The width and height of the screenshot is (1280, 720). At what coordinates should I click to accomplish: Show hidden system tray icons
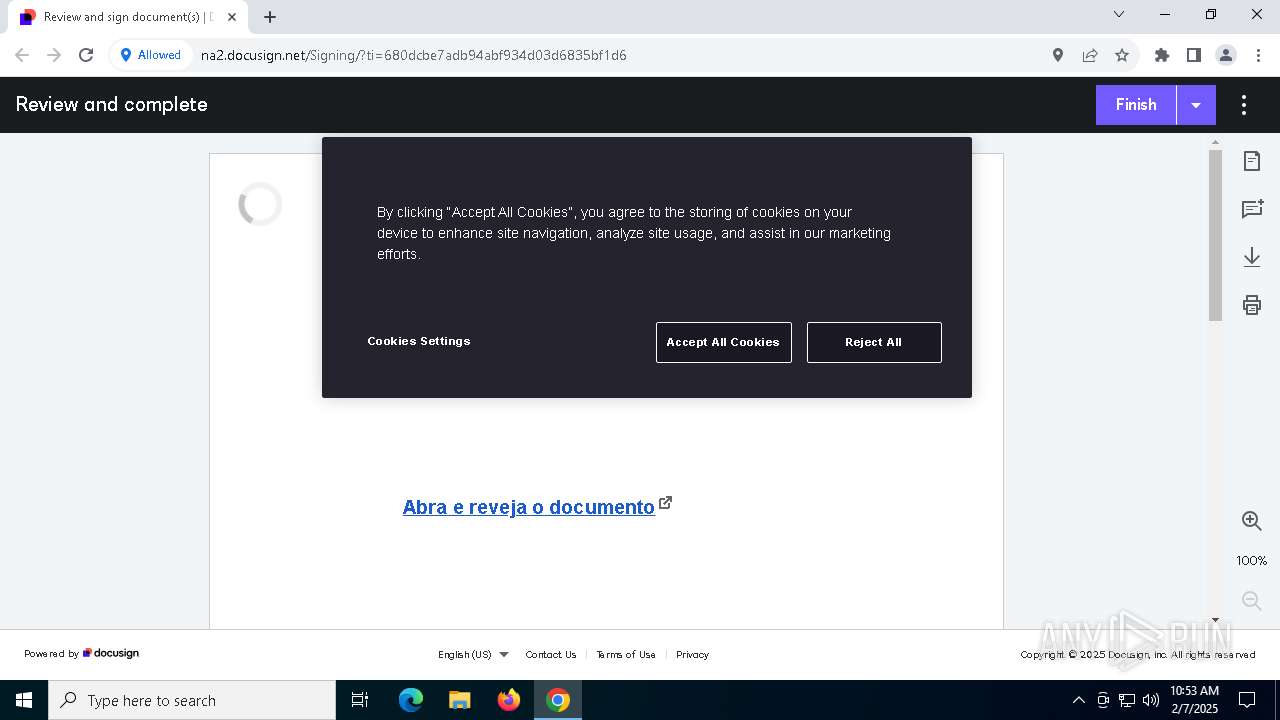coord(1078,700)
